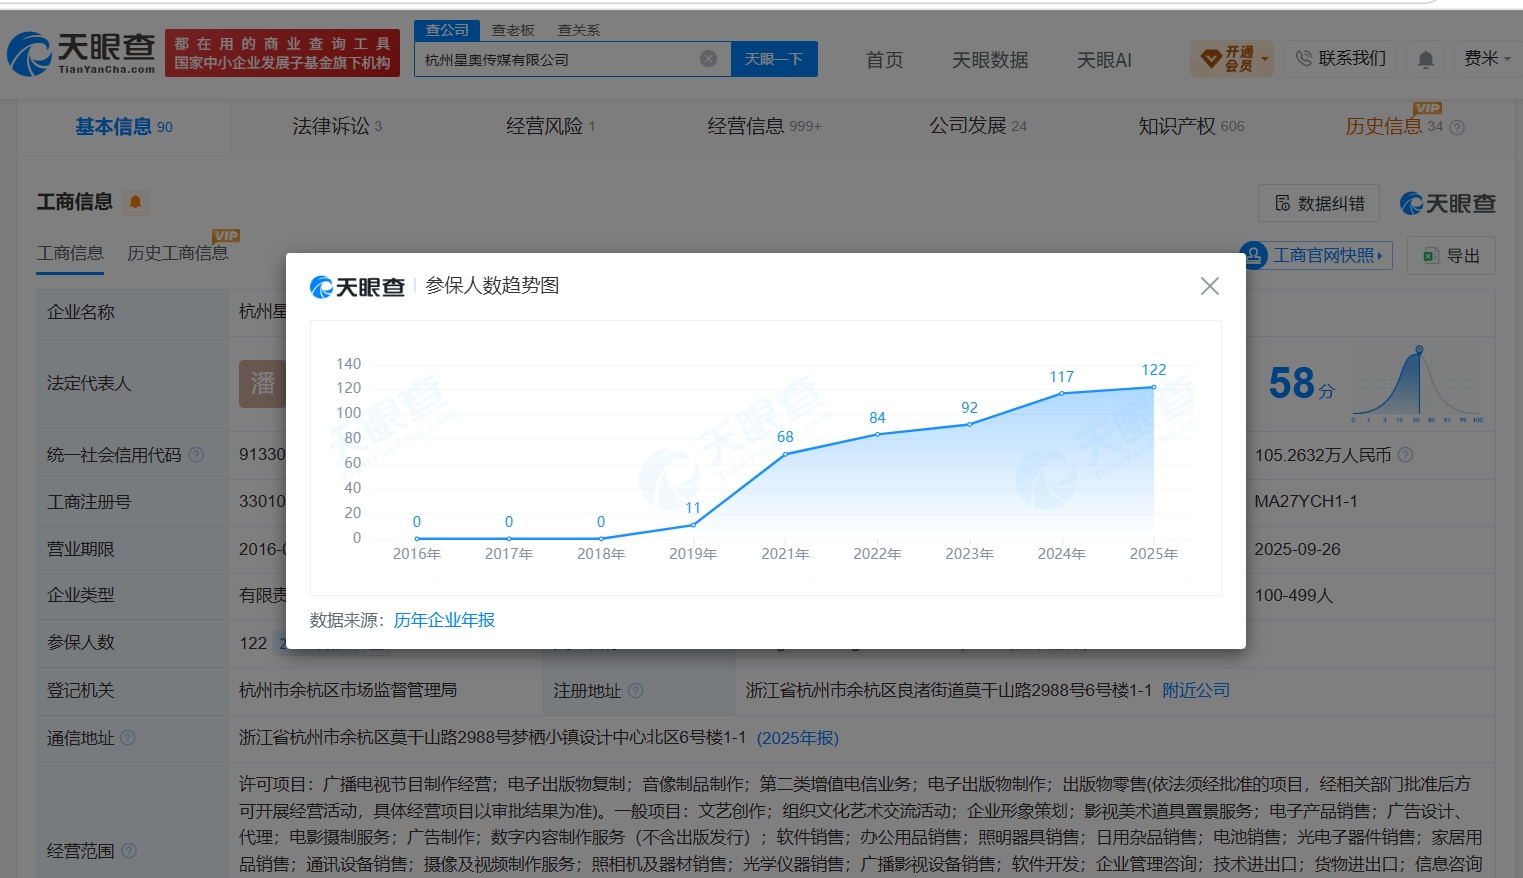1523x878 pixels.
Task: Close the 参保人数趋势图 popup
Action: click(x=1209, y=286)
